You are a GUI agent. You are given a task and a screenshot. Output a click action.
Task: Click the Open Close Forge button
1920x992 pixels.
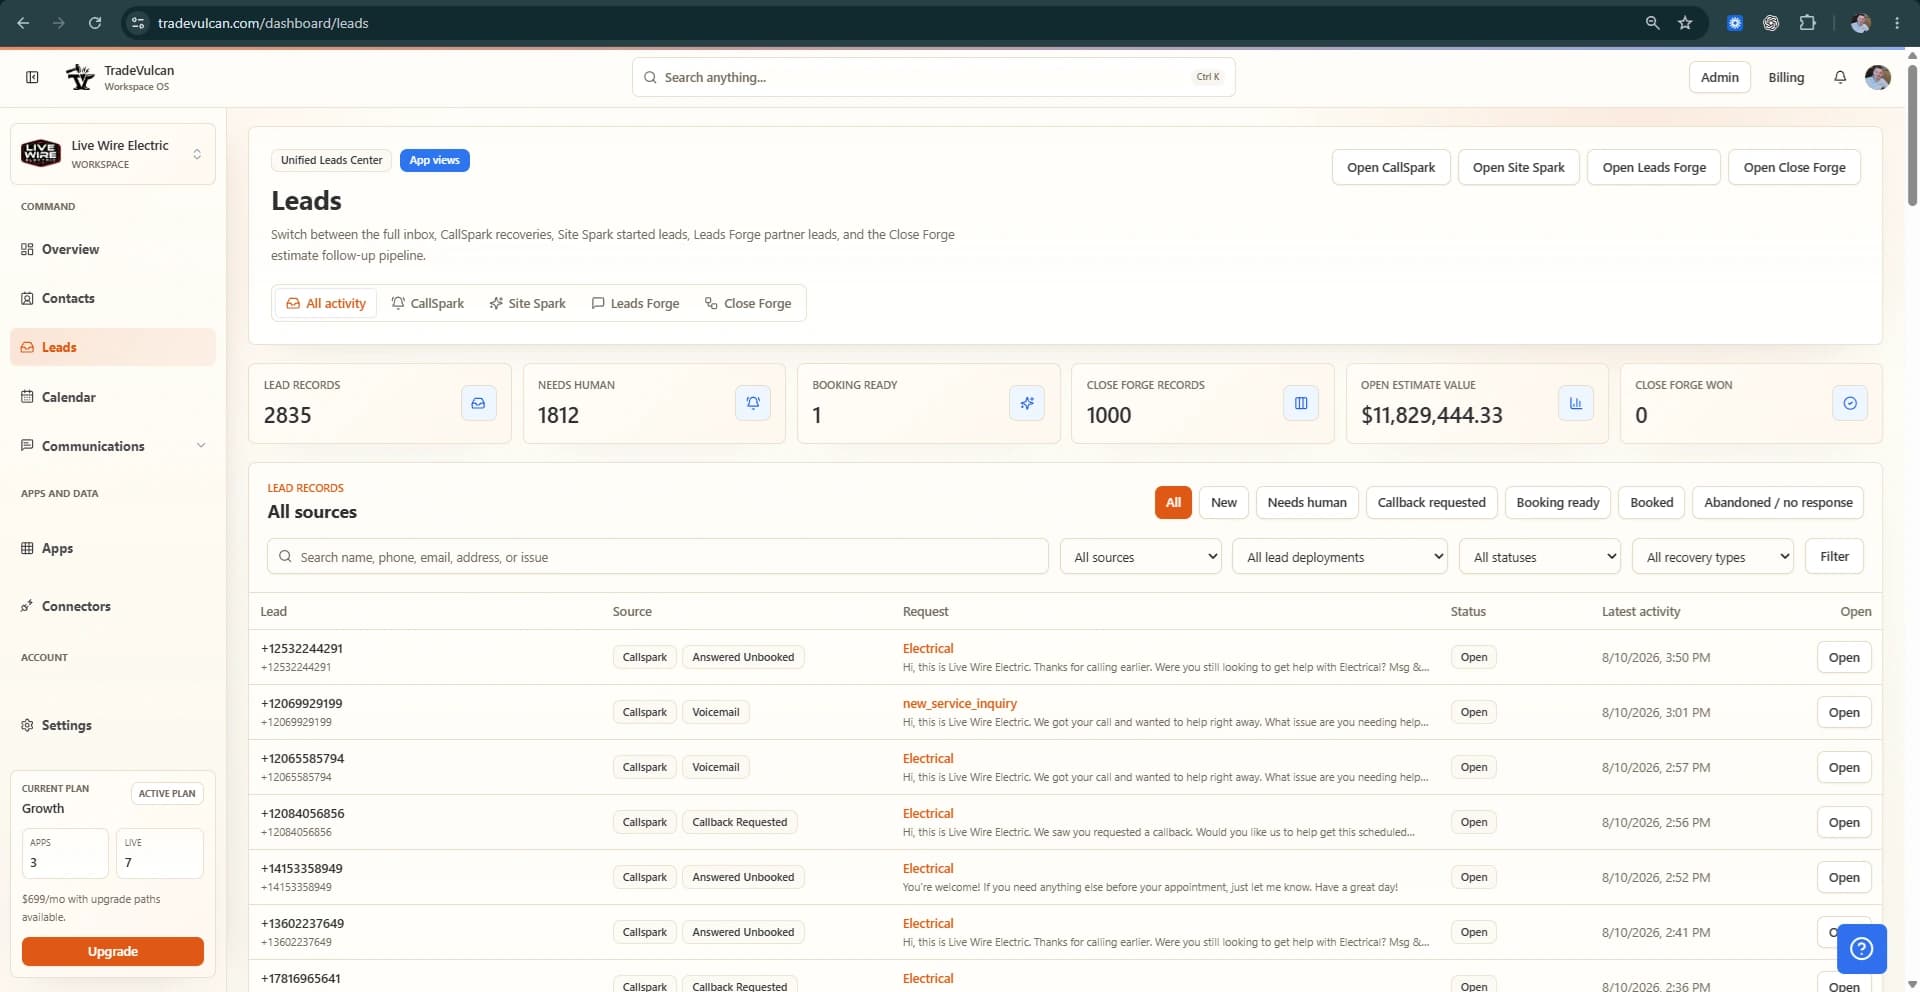click(x=1795, y=167)
